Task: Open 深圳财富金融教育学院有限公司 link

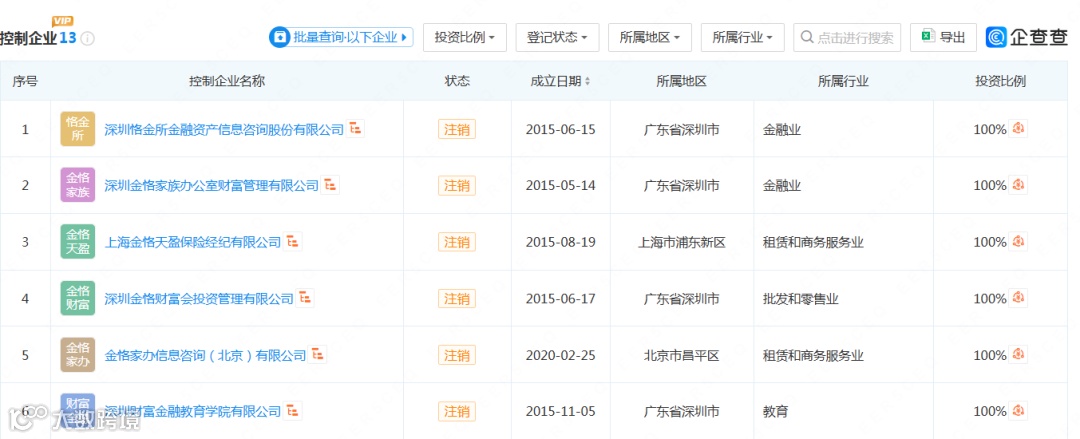Action: point(193,412)
